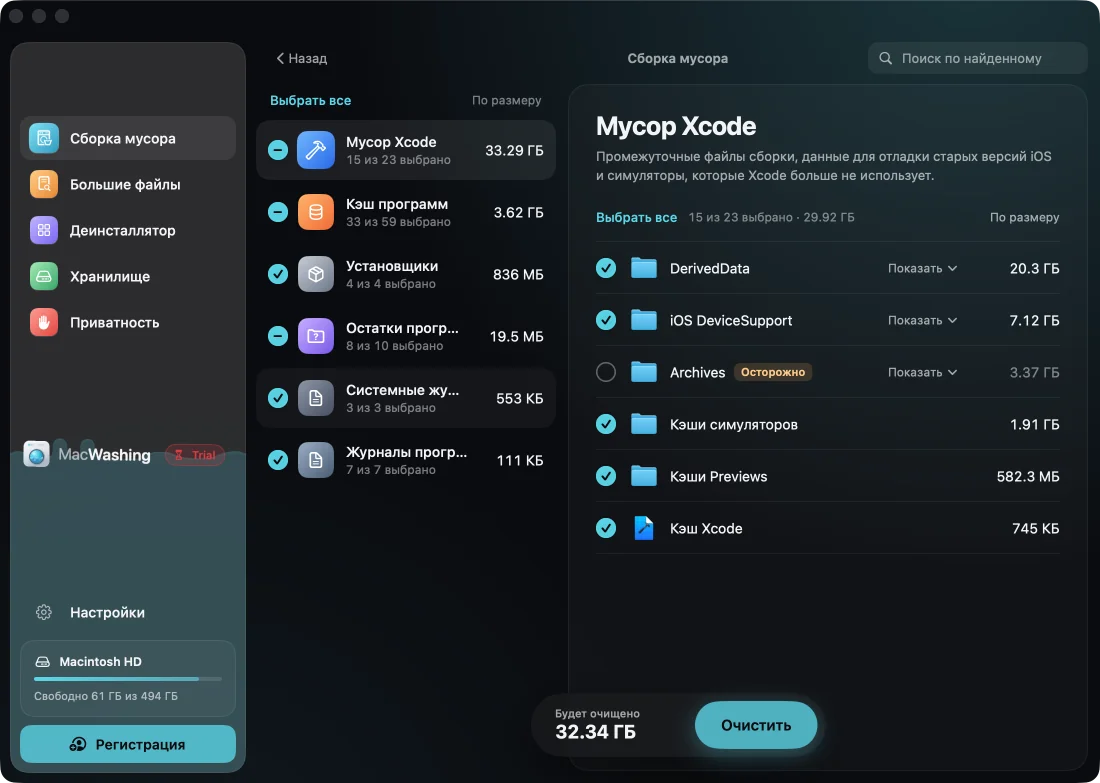The image size is (1100, 783).
Task: Expand Показать for Archives
Action: click(x=922, y=372)
